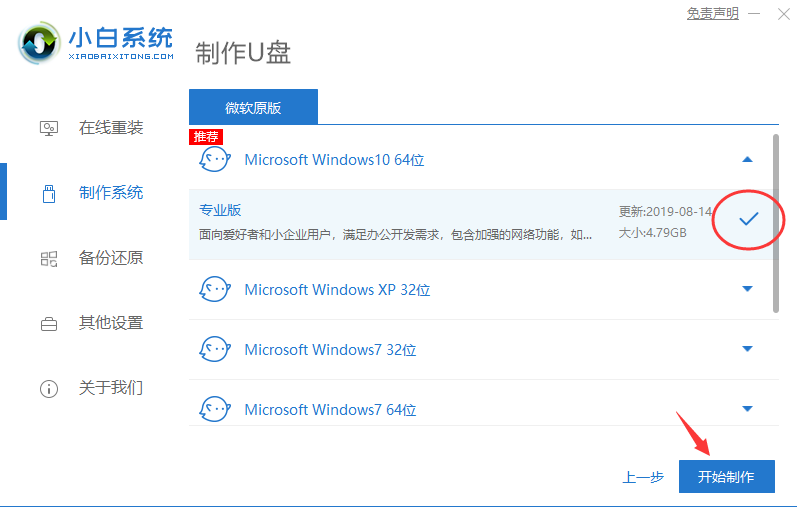
Task: Select Microsoft Windows XP 32位 title text
Action: [338, 289]
